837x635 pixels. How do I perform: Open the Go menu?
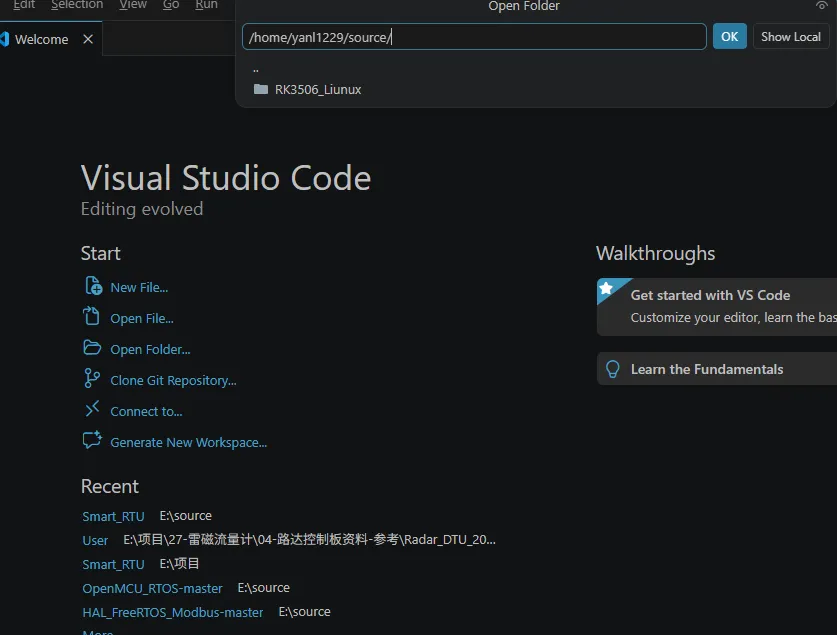pyautogui.click(x=171, y=5)
